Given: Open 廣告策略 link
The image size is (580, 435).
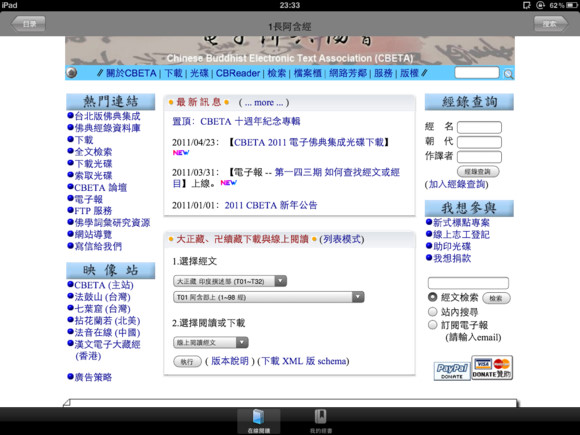Looking at the screenshot, I should (x=93, y=377).
